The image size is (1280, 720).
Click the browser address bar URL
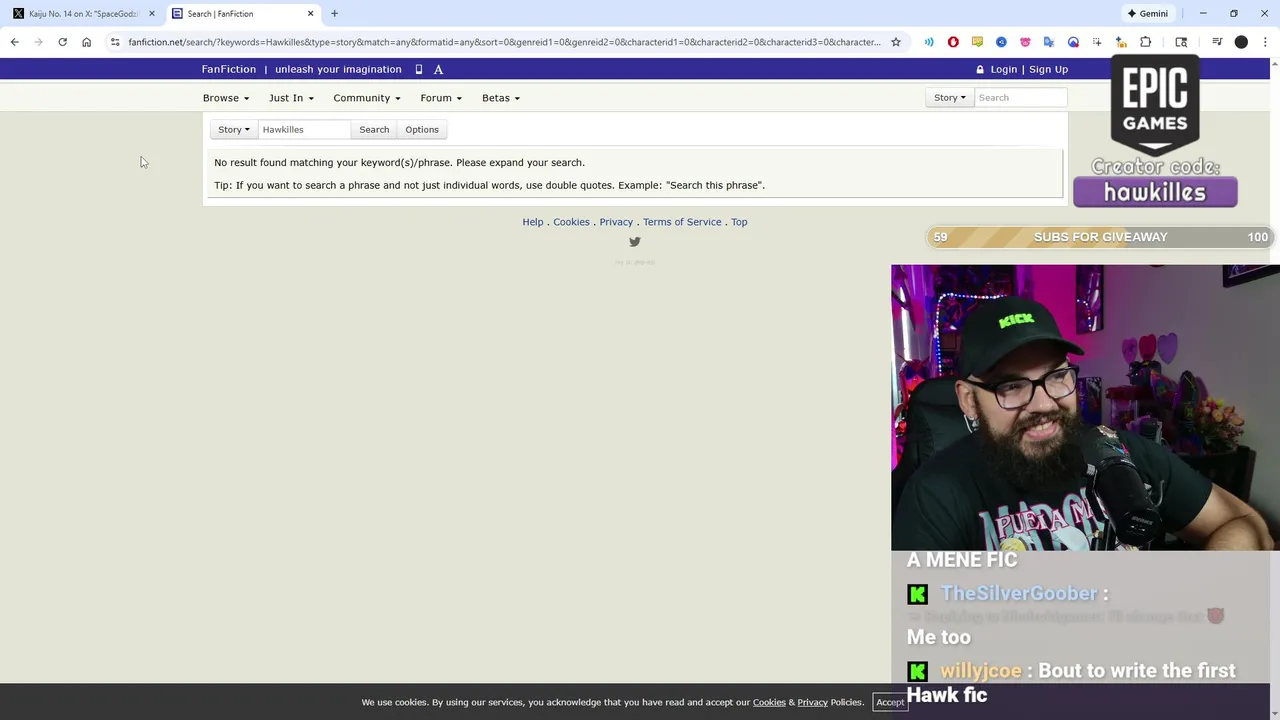tap(504, 42)
